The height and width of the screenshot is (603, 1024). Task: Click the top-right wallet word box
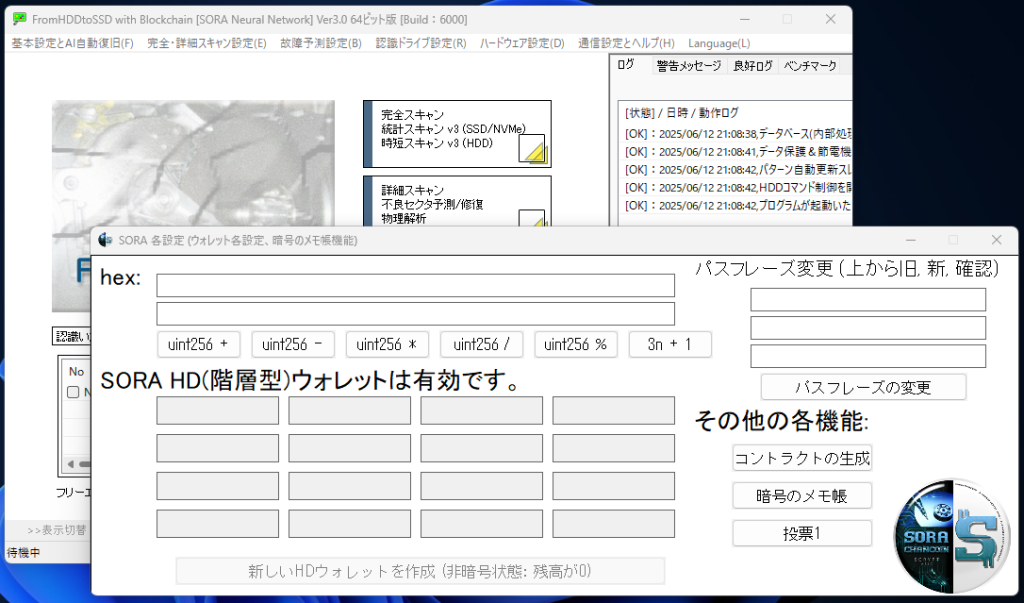click(x=613, y=410)
